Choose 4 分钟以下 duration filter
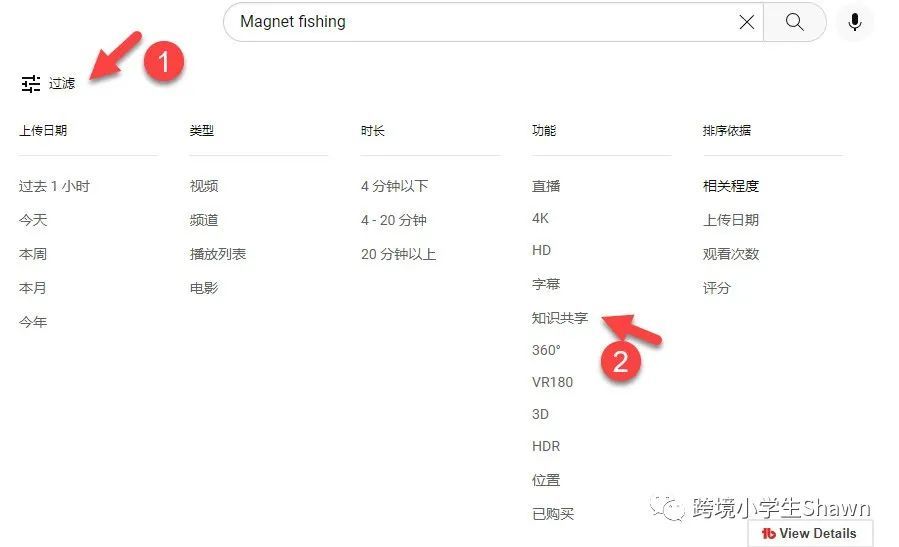The height and width of the screenshot is (547, 899). click(x=394, y=186)
